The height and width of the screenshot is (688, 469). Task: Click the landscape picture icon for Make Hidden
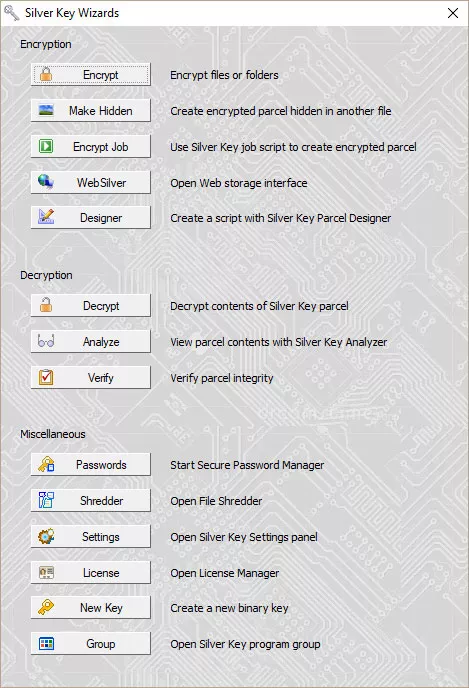[x=46, y=110]
